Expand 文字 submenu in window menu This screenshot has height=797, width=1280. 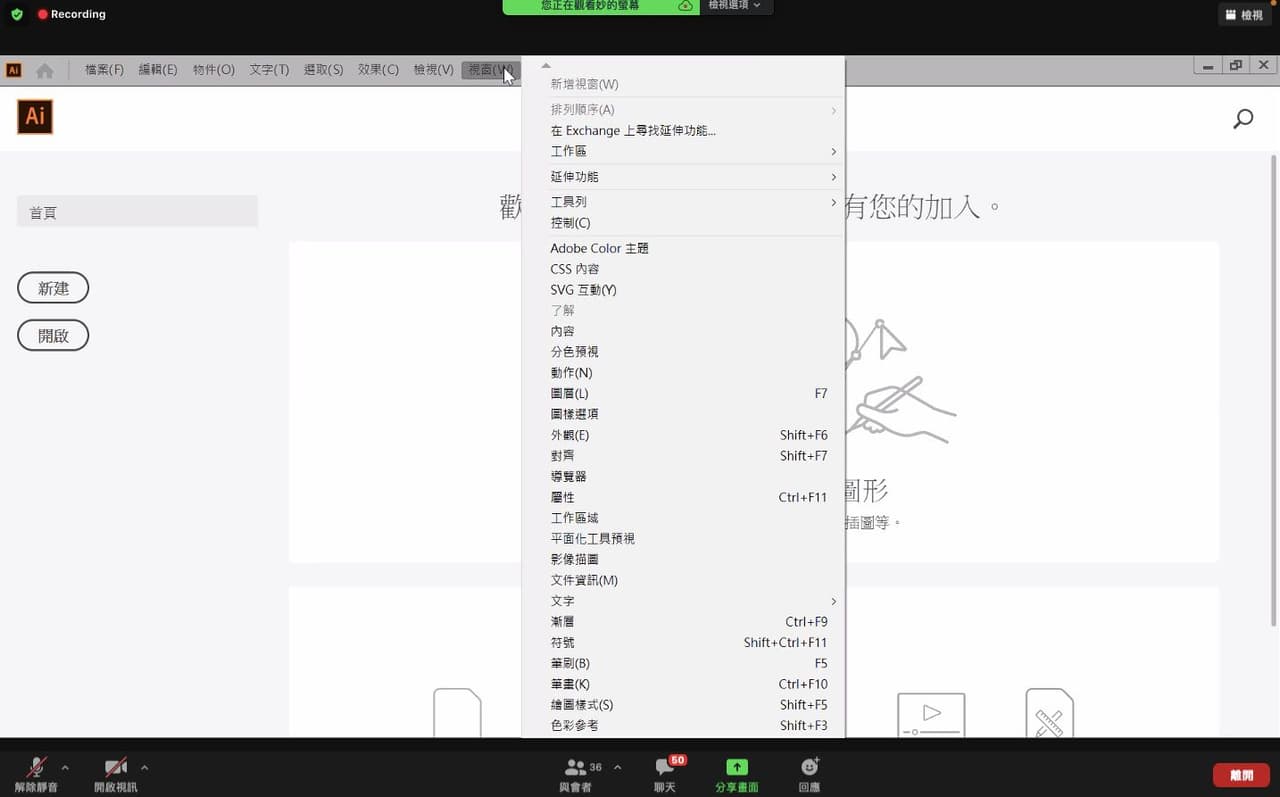pos(684,601)
